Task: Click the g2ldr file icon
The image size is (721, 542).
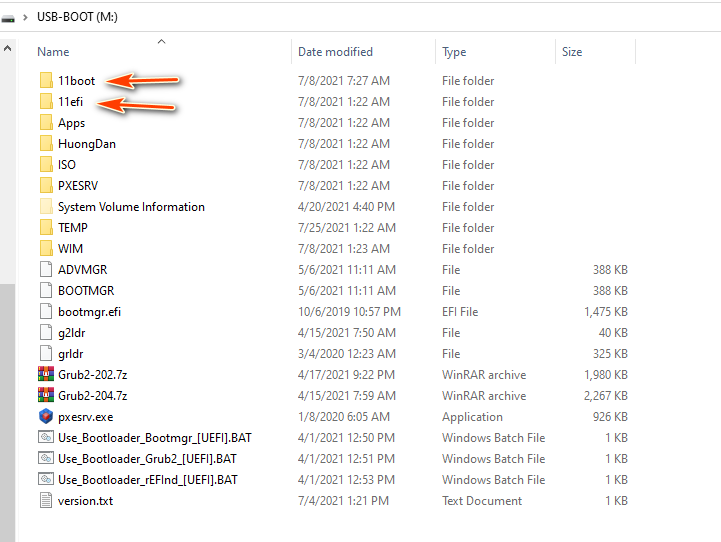Action: [x=46, y=332]
